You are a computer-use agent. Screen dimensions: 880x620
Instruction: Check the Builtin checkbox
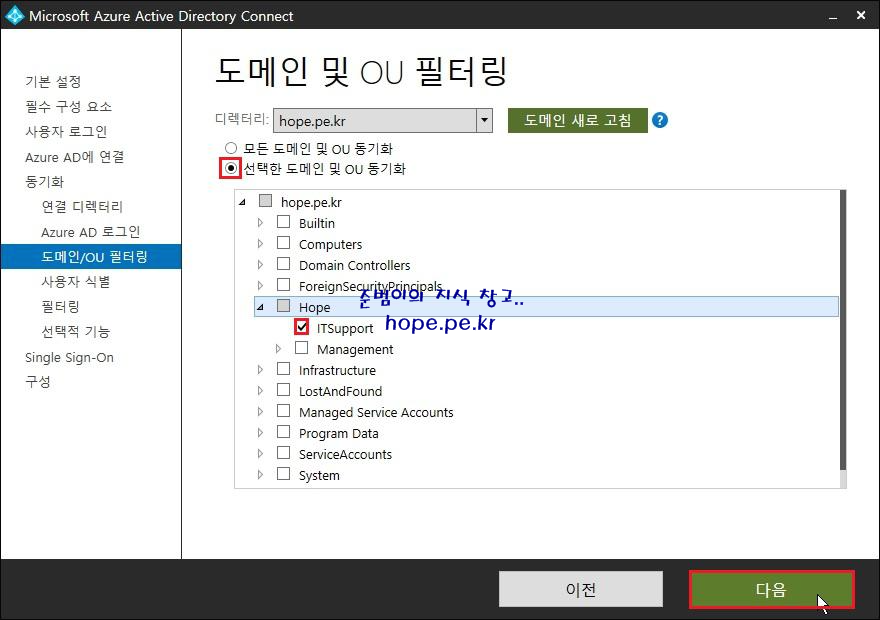pos(283,222)
